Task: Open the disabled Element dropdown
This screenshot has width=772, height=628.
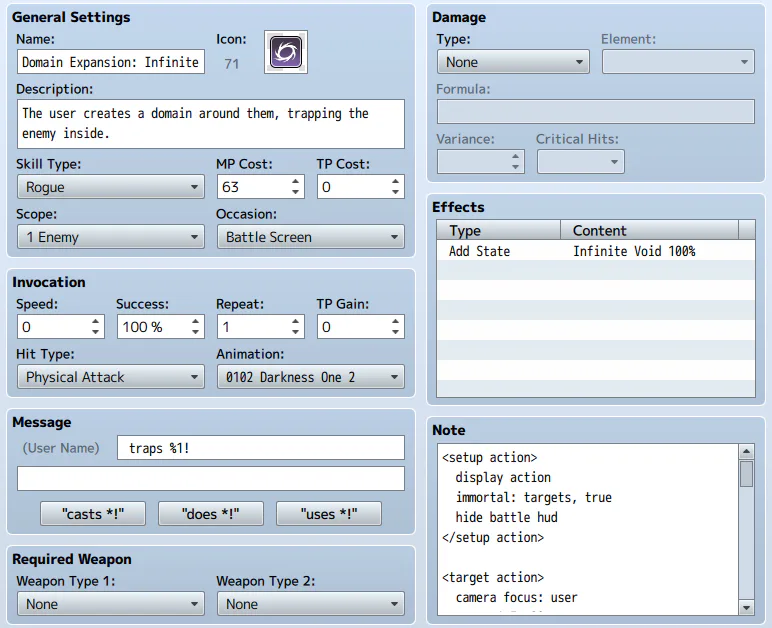Action: click(678, 62)
